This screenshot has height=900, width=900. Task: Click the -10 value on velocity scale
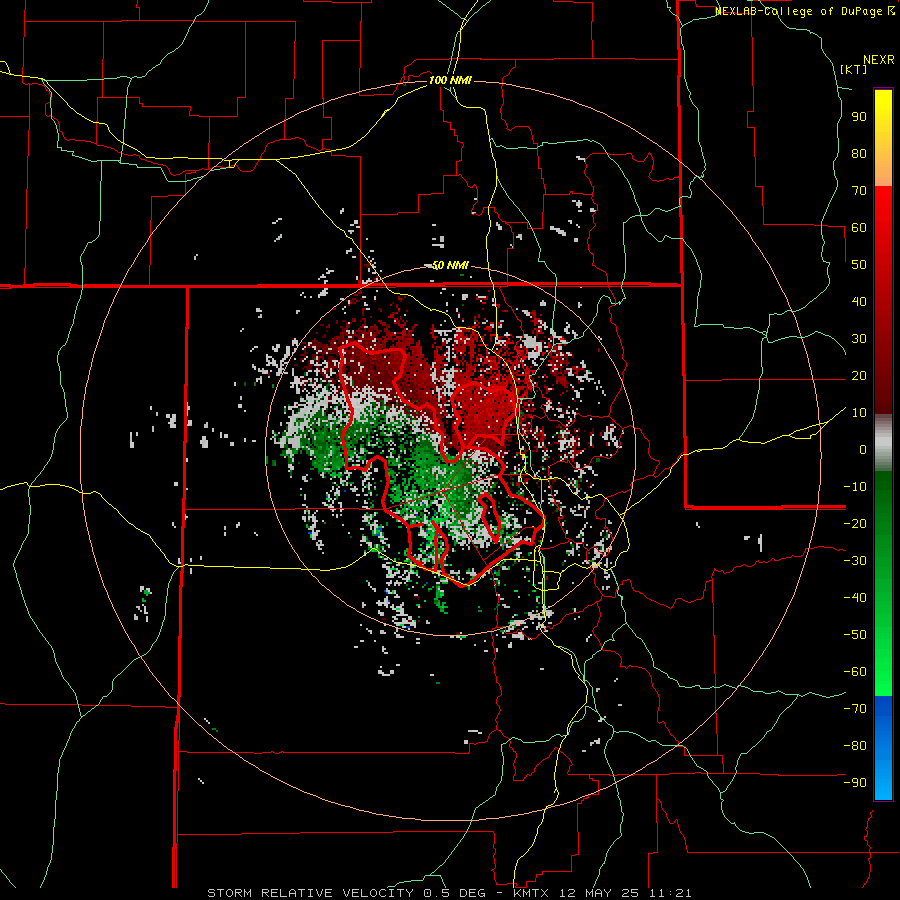pyautogui.click(x=855, y=487)
